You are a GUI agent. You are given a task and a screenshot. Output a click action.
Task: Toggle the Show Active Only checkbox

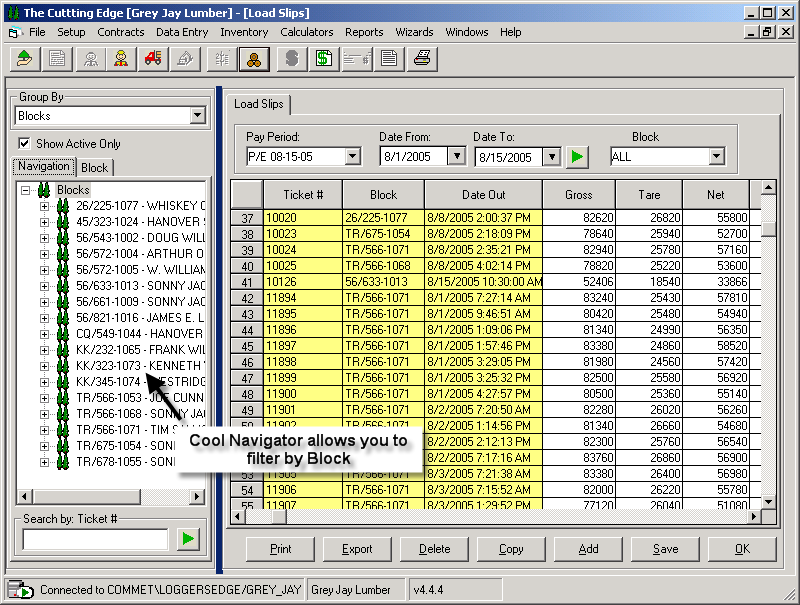pyautogui.click(x=26, y=144)
